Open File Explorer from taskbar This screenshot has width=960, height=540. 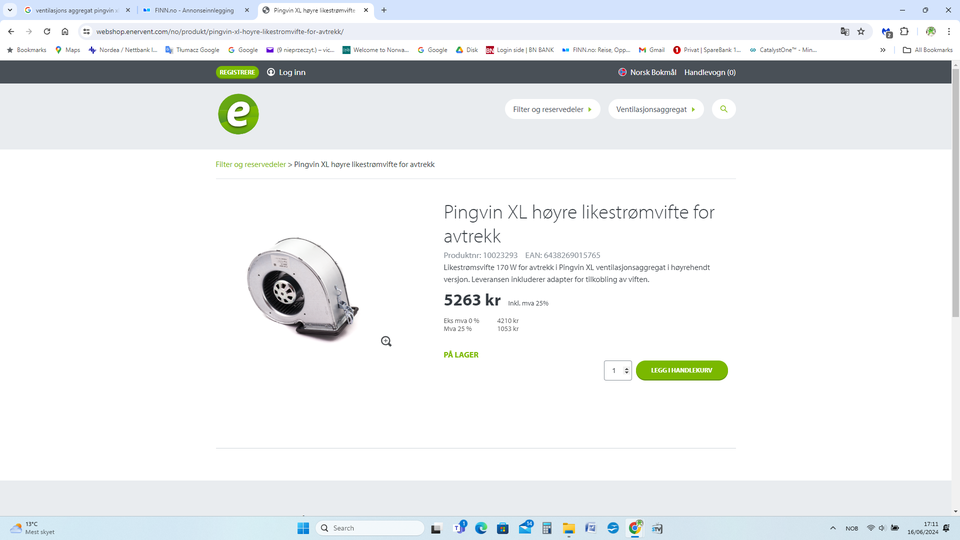click(569, 528)
